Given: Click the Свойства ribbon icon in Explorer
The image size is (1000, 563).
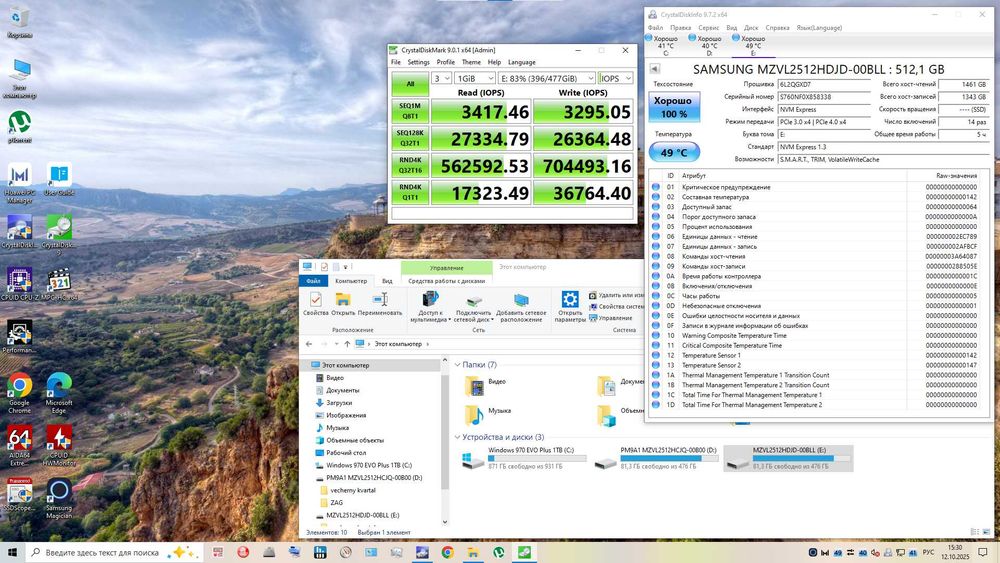Looking at the screenshot, I should click(x=316, y=303).
